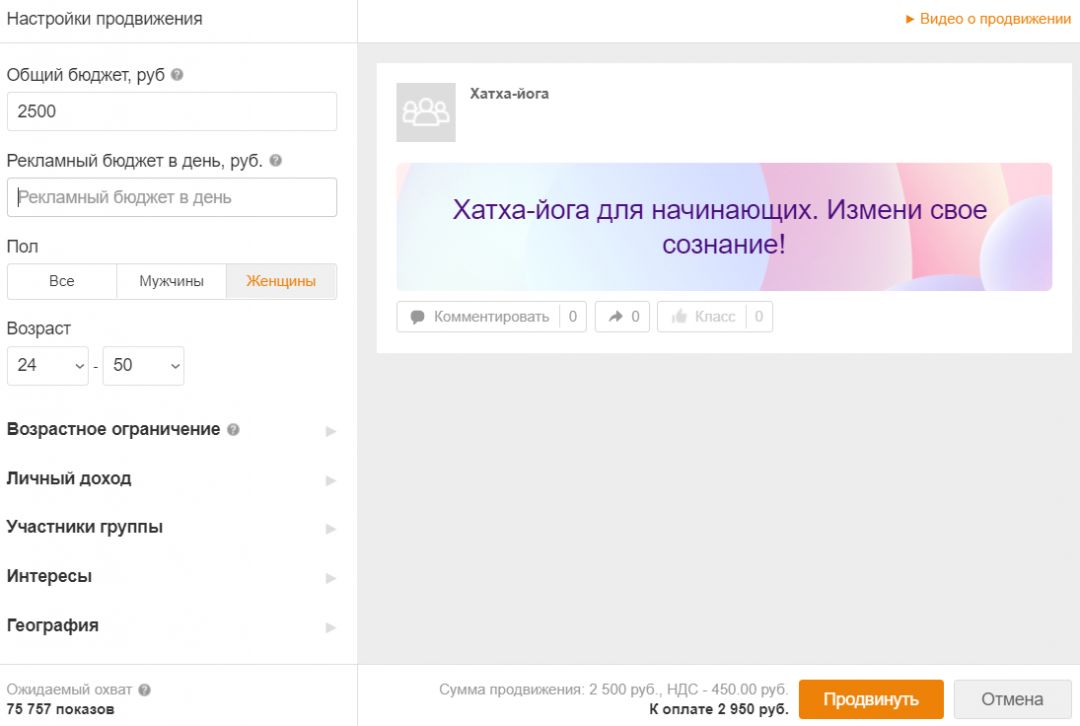Expand Участники группы section
The image size is (1080, 726).
pyautogui.click(x=172, y=528)
